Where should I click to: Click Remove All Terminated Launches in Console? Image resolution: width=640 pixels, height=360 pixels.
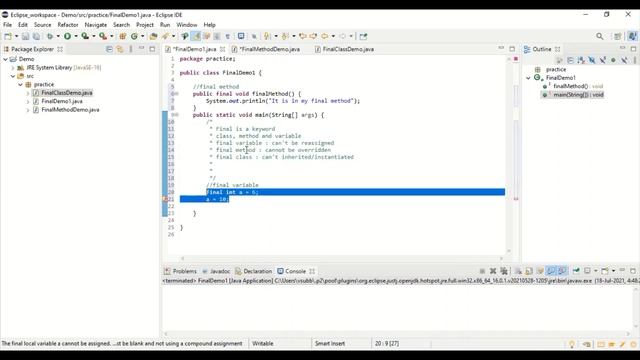tap(504, 271)
